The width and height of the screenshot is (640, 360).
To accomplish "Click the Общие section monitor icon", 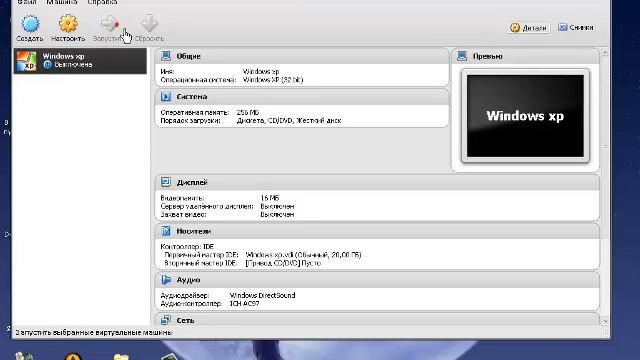I will click(x=166, y=56).
